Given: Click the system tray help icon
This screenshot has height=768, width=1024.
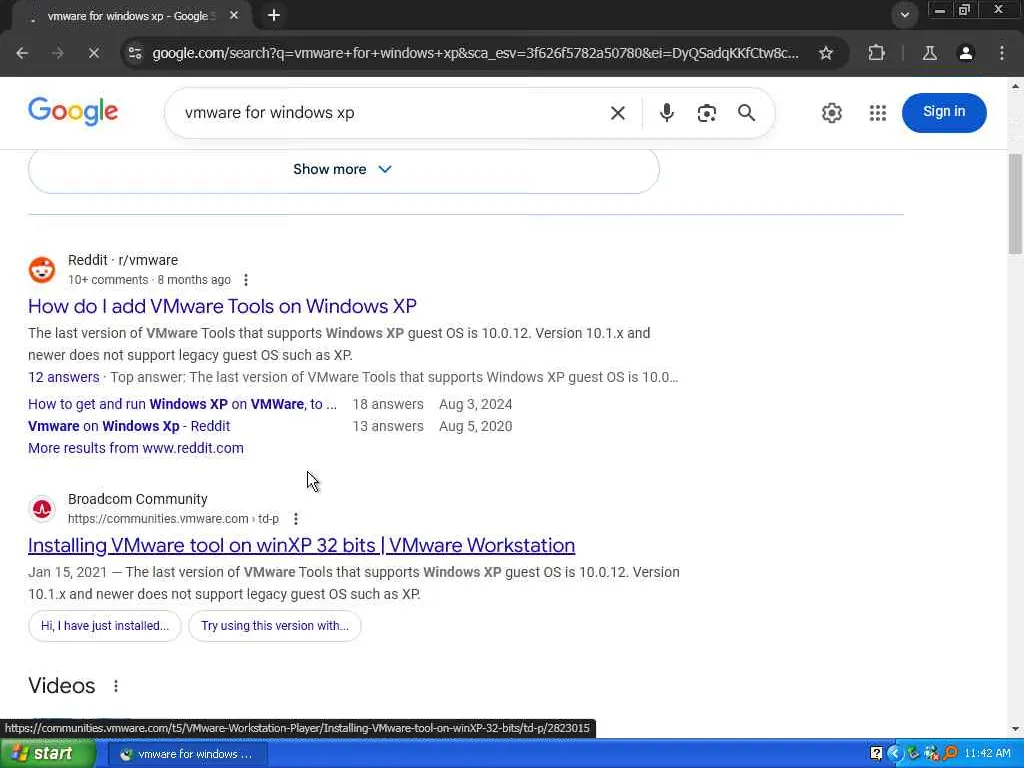Looking at the screenshot, I should click(876, 754).
